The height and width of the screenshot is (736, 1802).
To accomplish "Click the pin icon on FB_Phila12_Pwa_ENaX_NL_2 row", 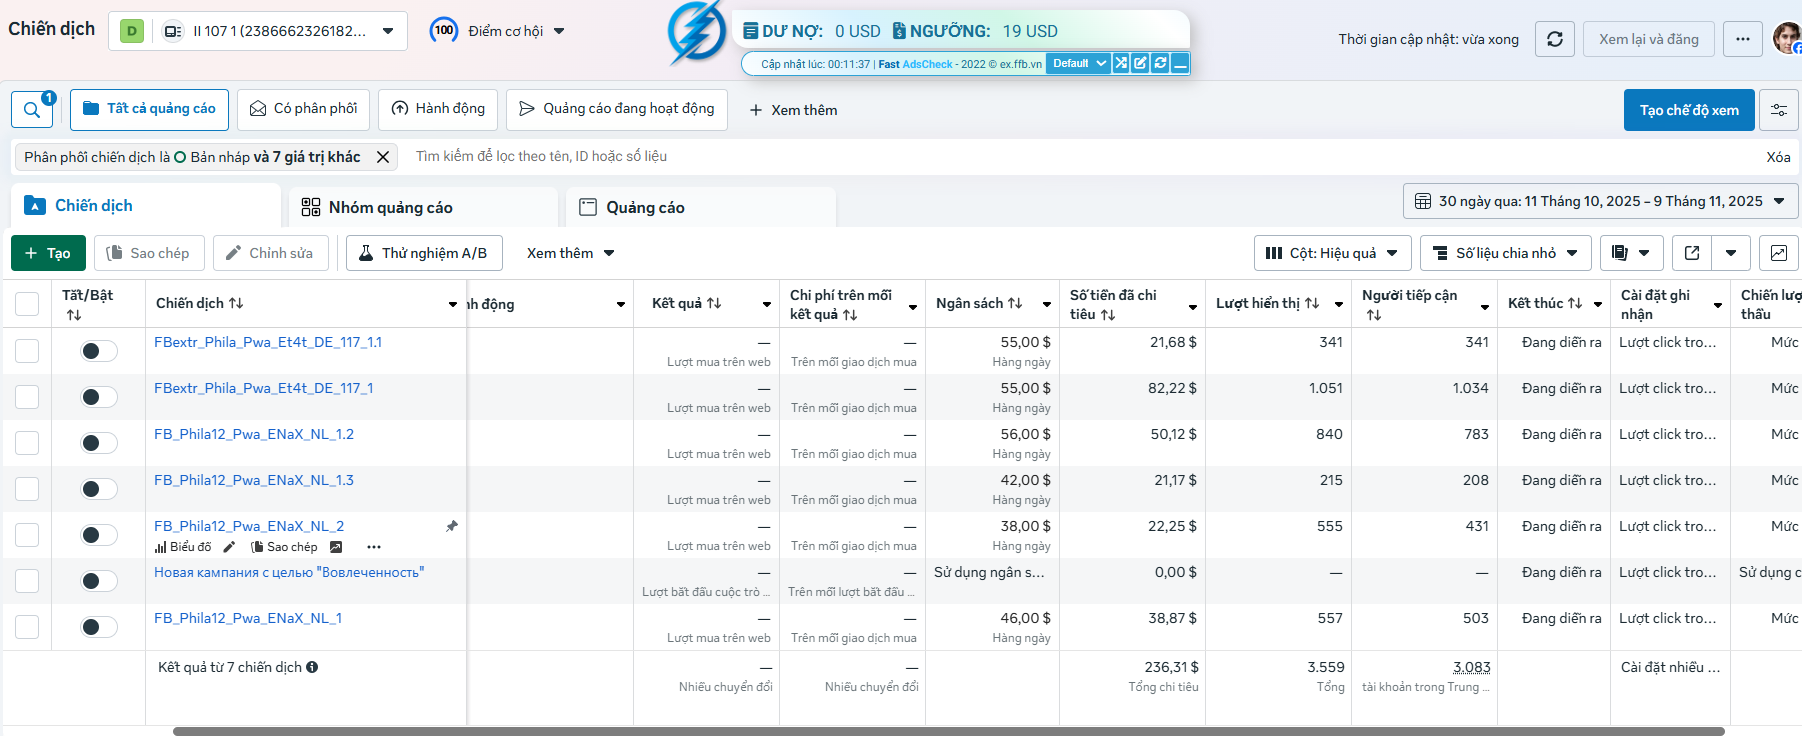I will click(452, 526).
